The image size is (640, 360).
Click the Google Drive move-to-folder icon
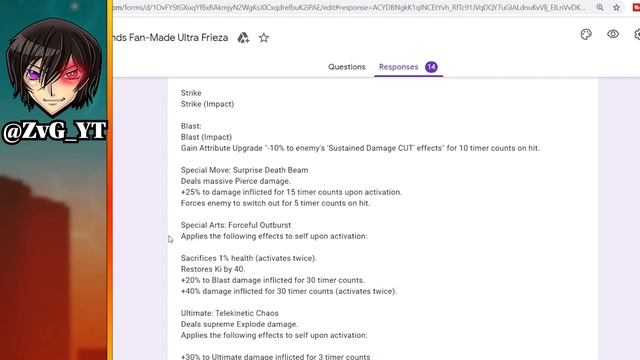243,38
